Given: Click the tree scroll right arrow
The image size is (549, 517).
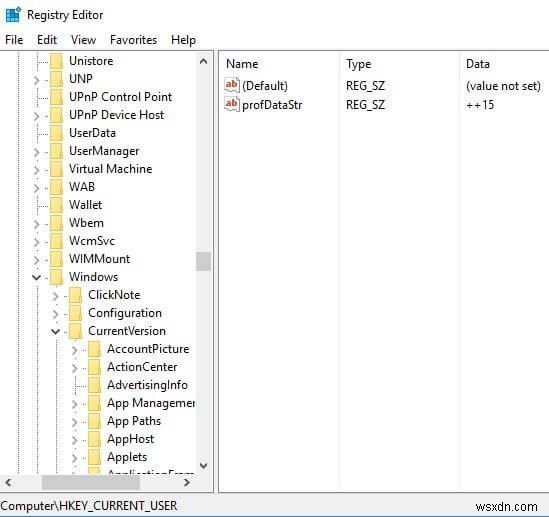Looking at the screenshot, I should pyautogui.click(x=187, y=483).
